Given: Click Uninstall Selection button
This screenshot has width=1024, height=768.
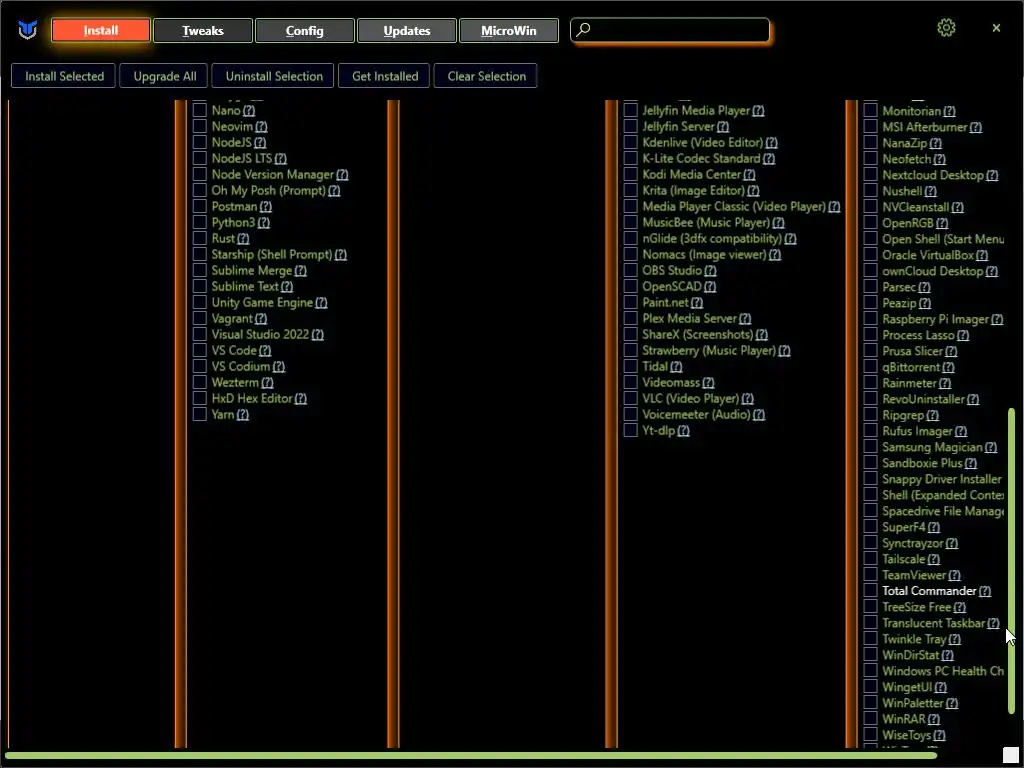Looking at the screenshot, I should coord(274,76).
